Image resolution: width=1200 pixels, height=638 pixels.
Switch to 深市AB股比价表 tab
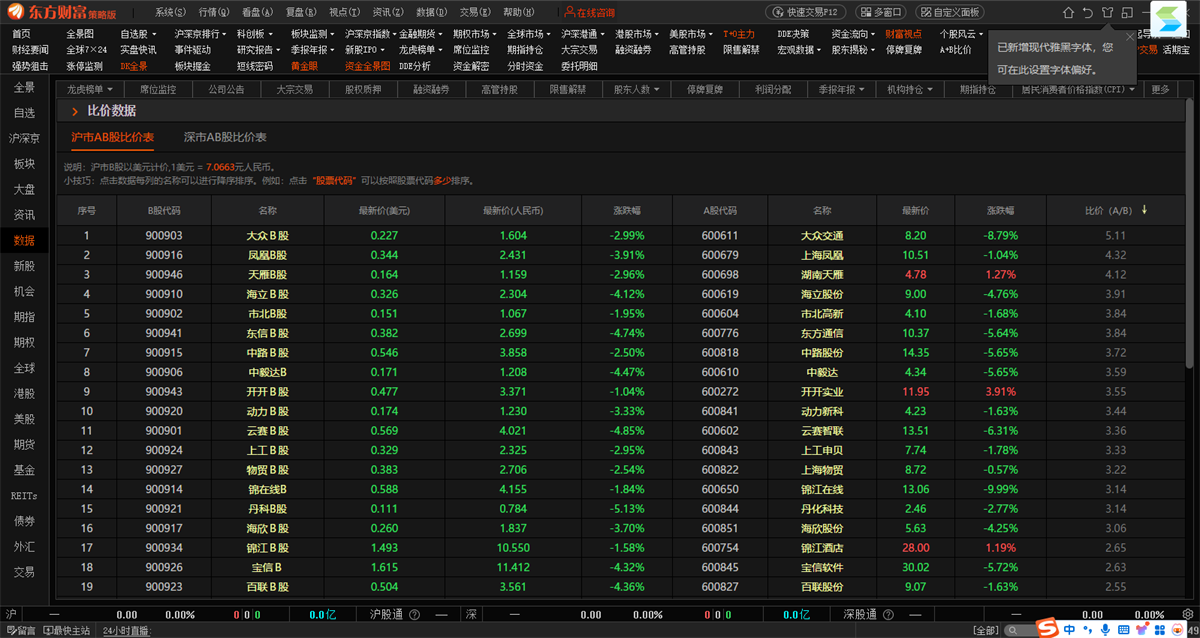click(225, 137)
